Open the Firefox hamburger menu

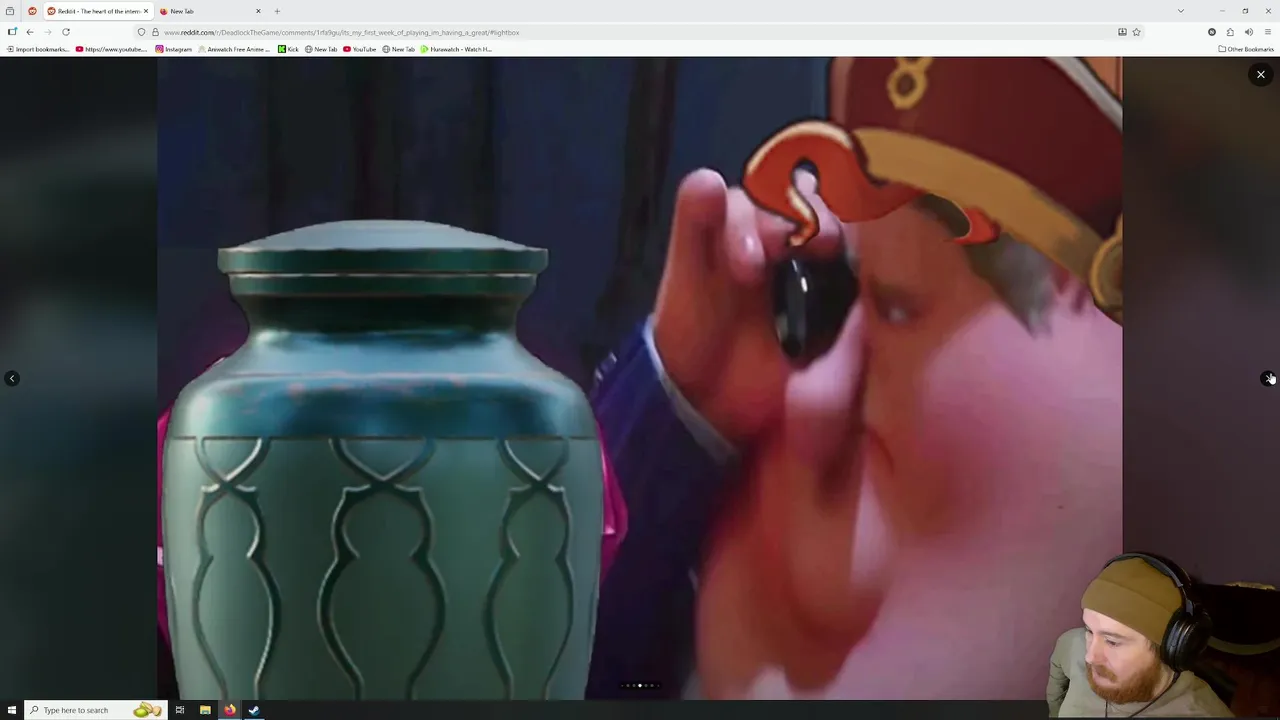1267,32
